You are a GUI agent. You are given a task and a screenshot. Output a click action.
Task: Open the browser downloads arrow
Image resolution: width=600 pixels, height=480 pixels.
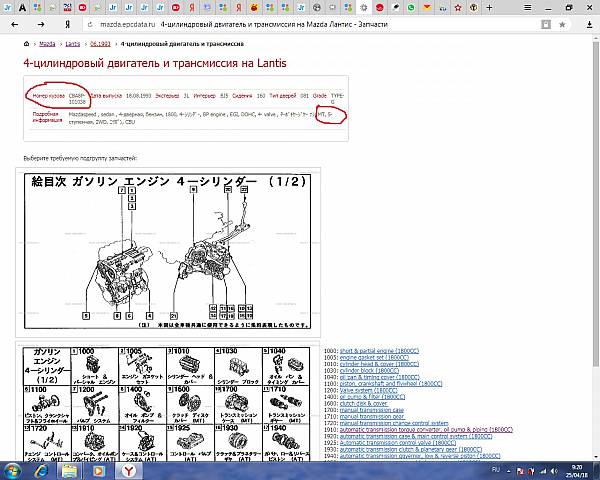589,24
